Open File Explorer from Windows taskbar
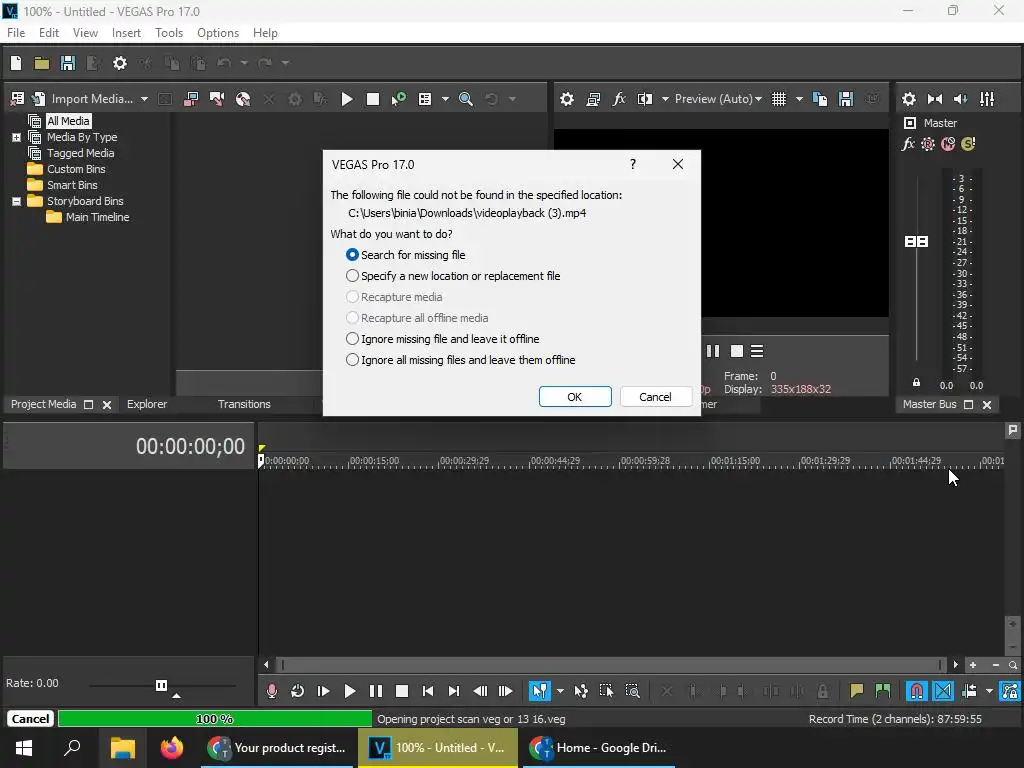The height and width of the screenshot is (768, 1024). coord(122,748)
